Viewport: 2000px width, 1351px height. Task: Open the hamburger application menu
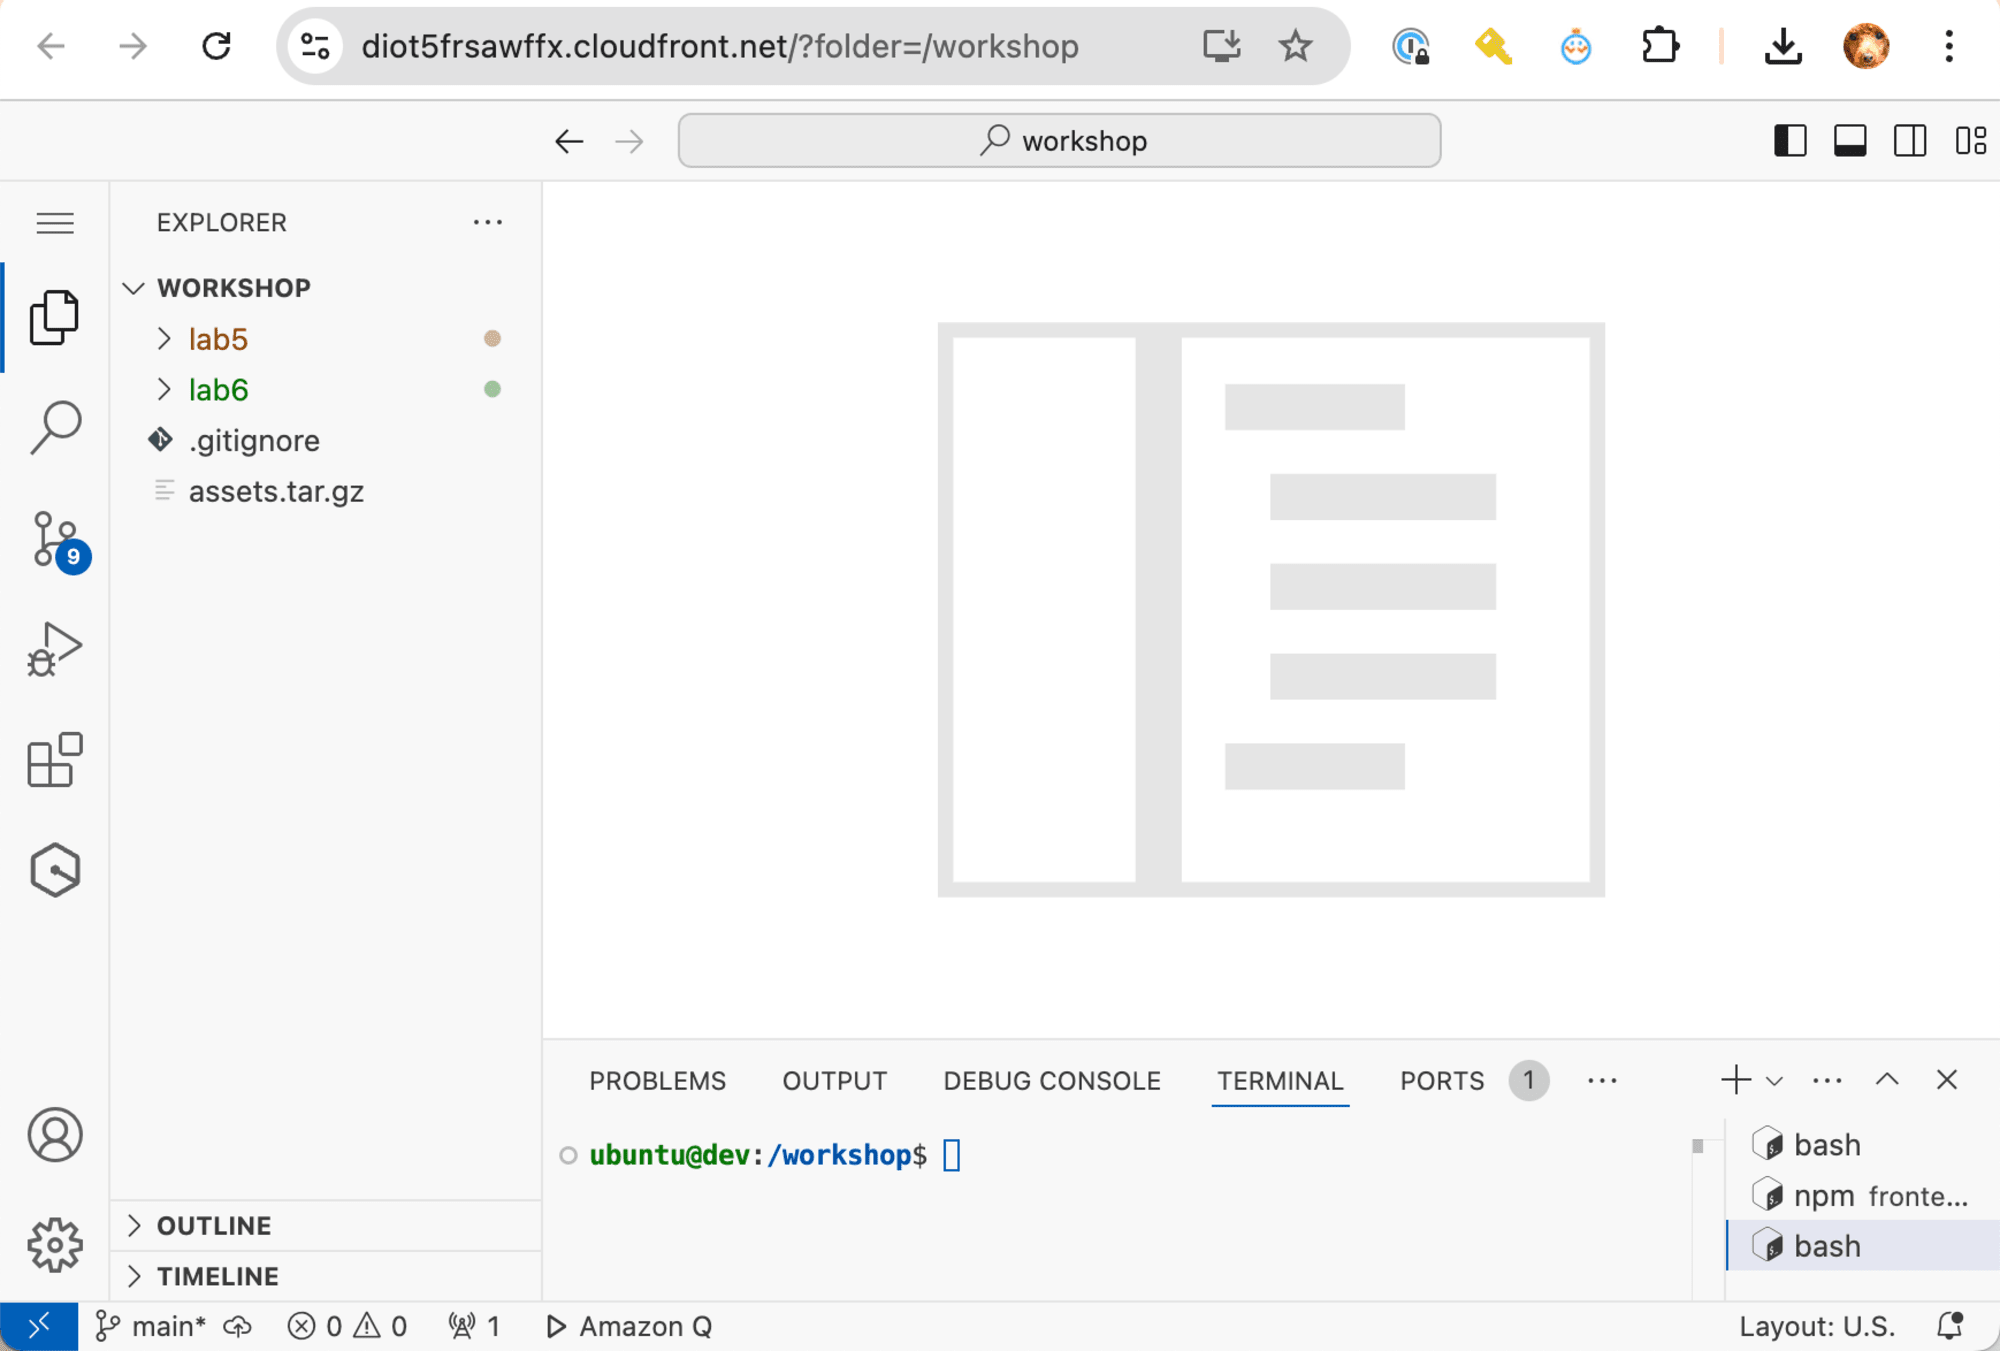click(55, 222)
